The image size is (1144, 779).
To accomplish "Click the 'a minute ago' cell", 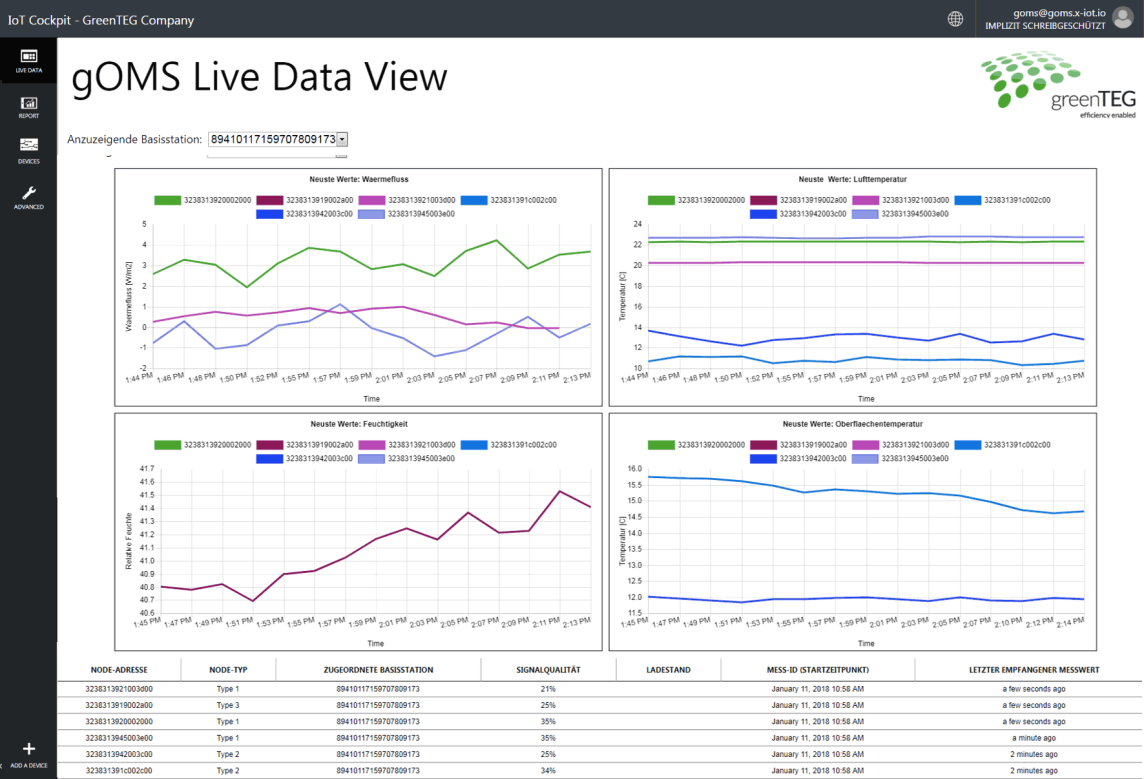I will click(x=1034, y=737).
